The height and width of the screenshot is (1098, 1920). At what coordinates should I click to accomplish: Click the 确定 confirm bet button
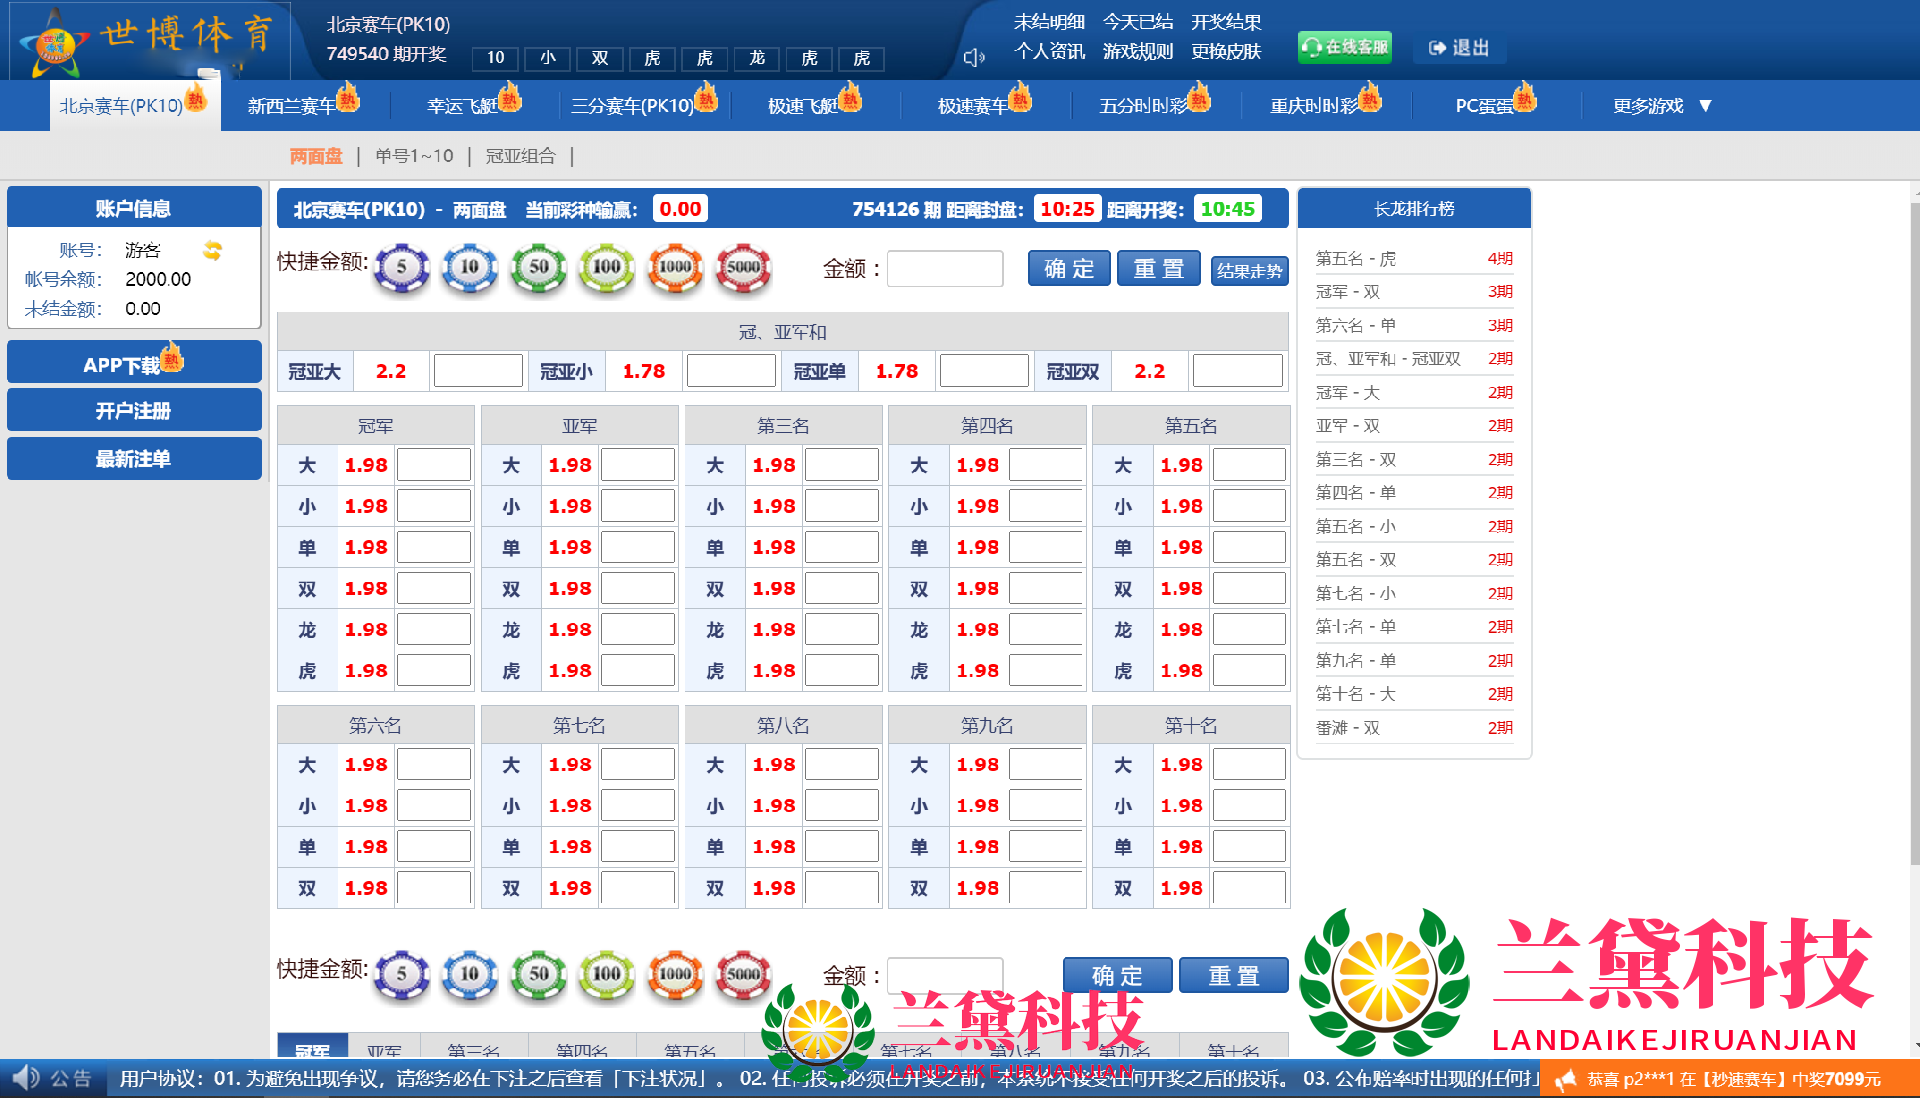tap(1068, 268)
